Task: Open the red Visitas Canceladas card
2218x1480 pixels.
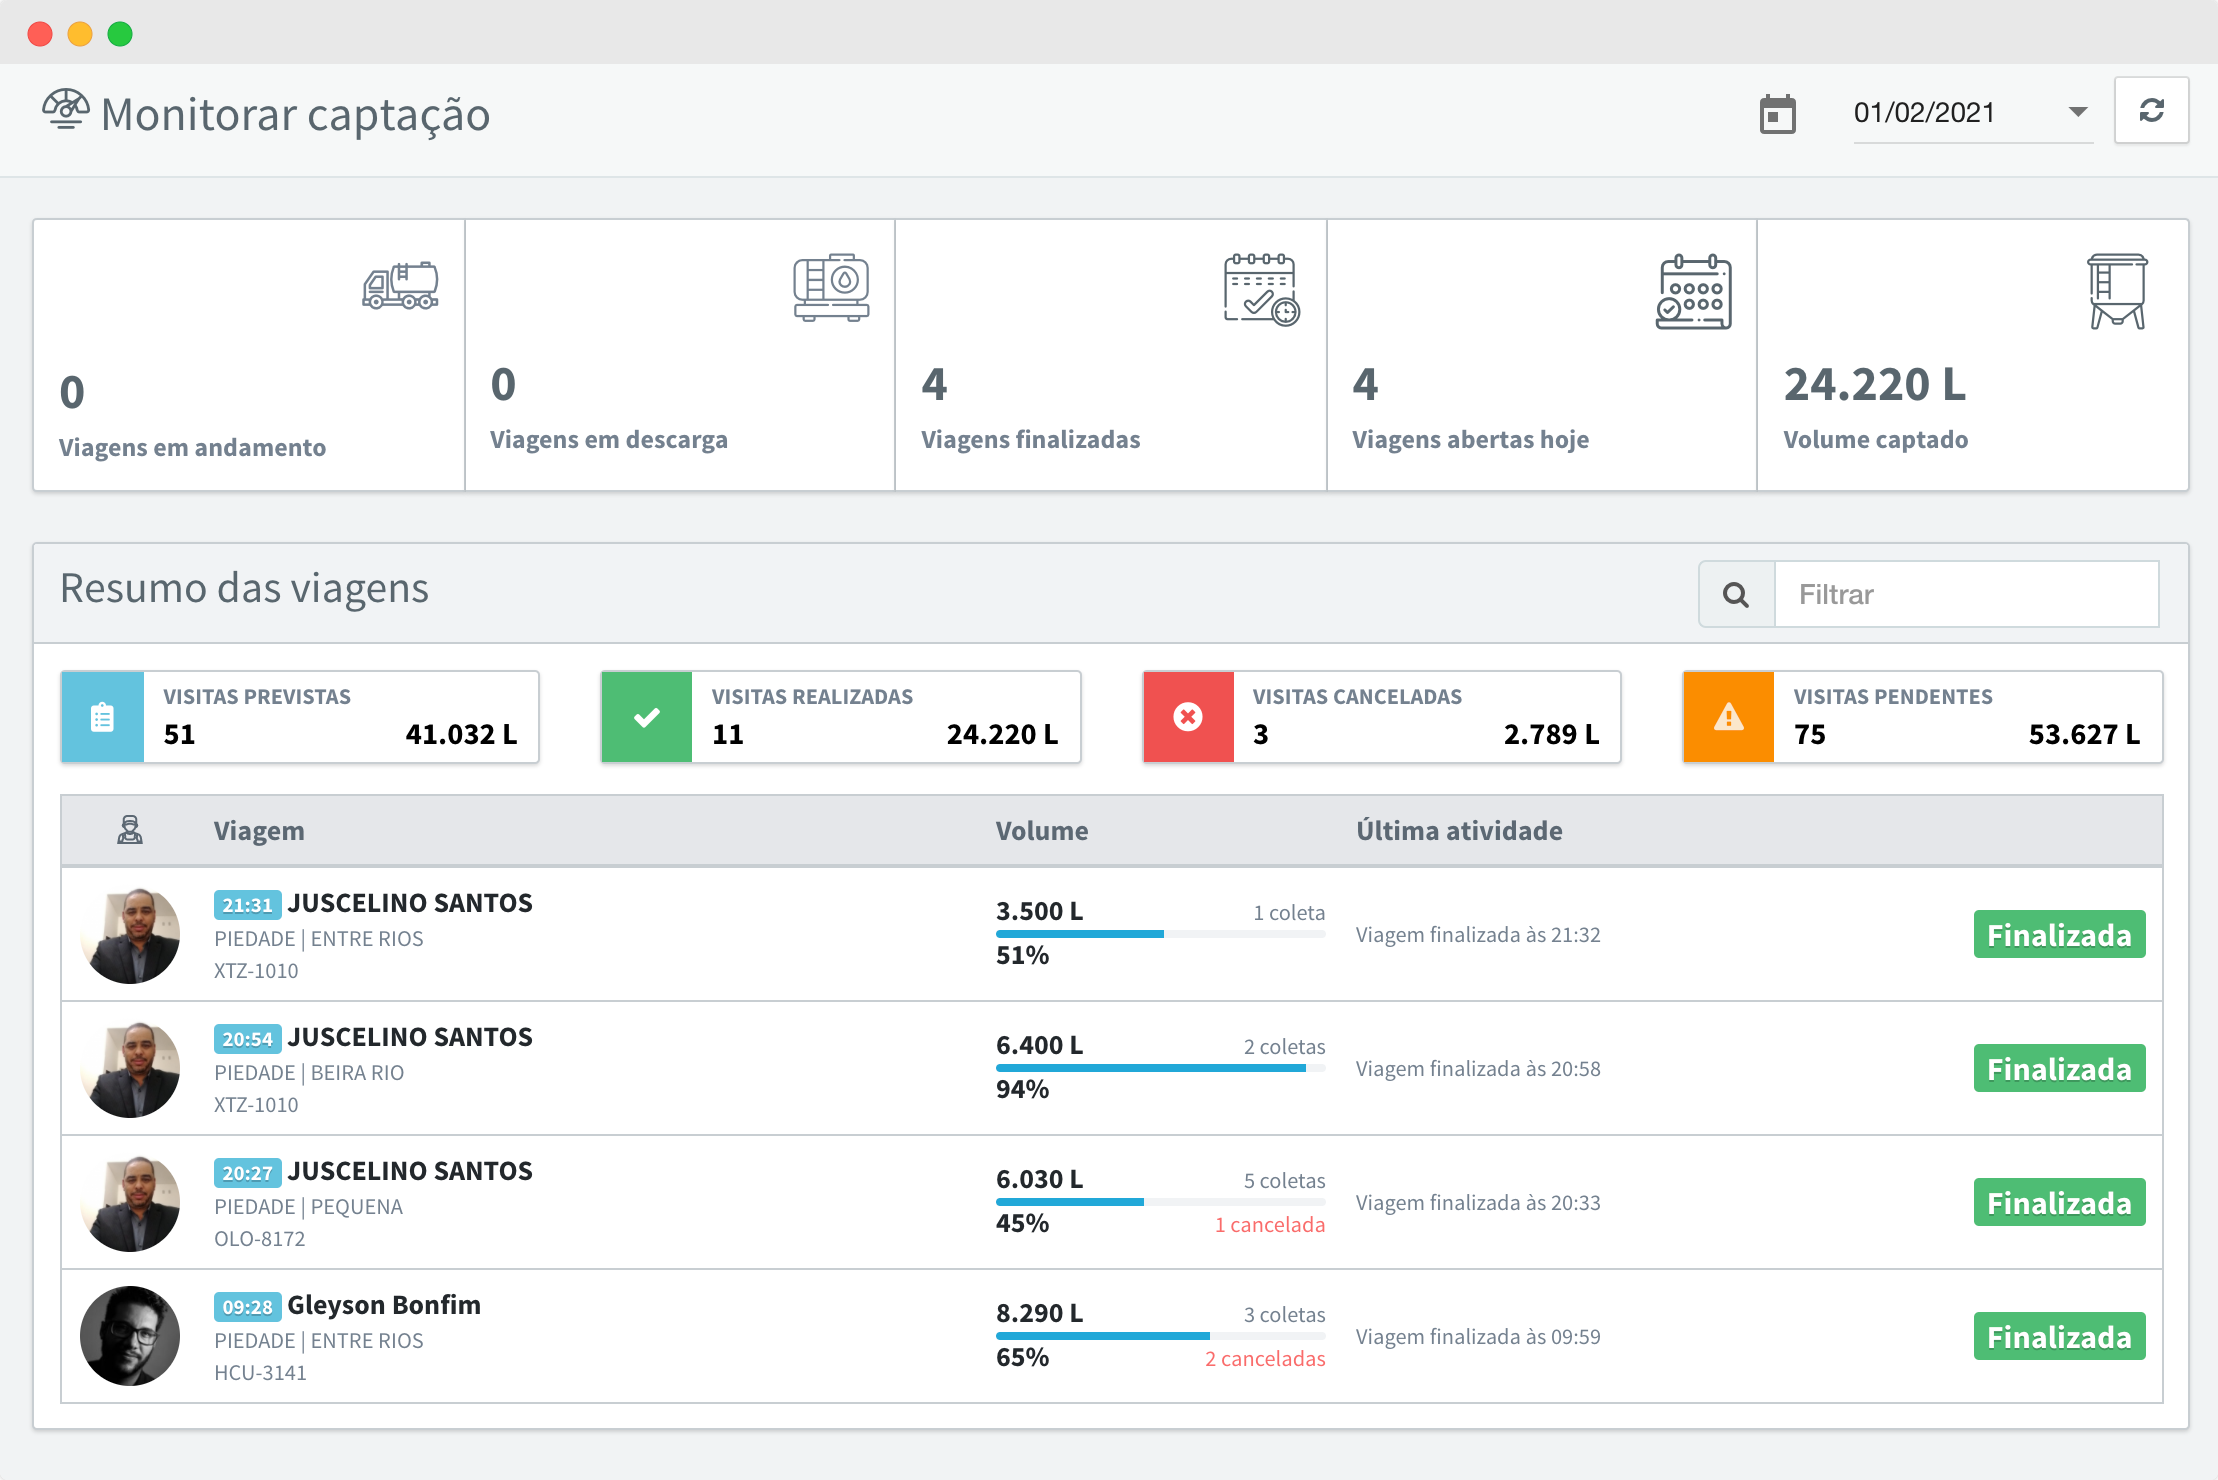Action: tap(1381, 717)
